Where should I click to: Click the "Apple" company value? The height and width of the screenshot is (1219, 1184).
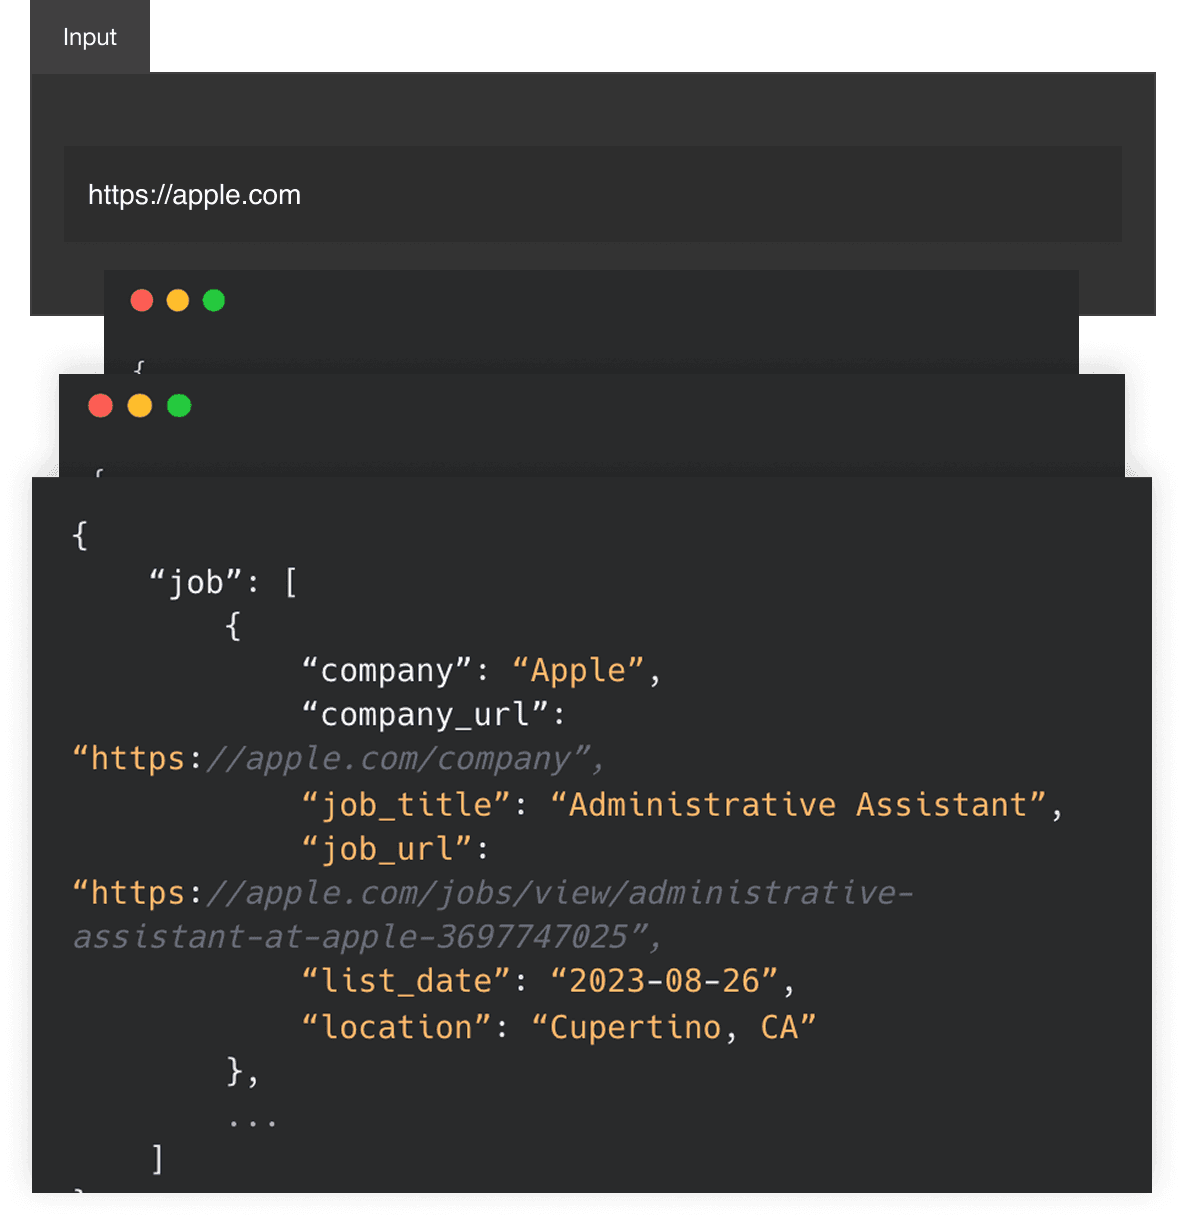[577, 670]
